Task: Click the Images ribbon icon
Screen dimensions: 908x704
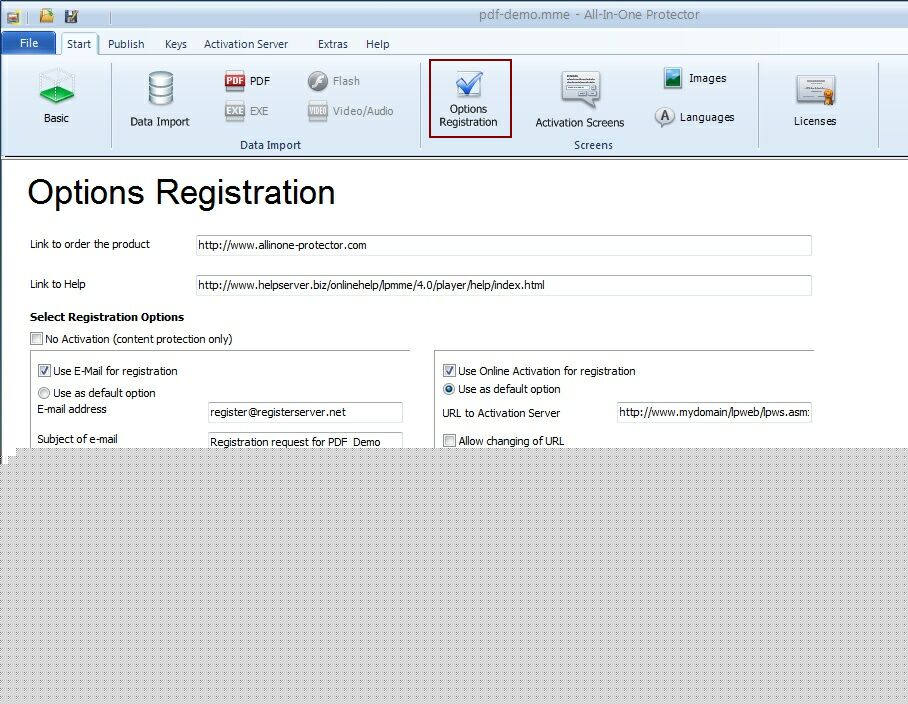Action: (673, 78)
